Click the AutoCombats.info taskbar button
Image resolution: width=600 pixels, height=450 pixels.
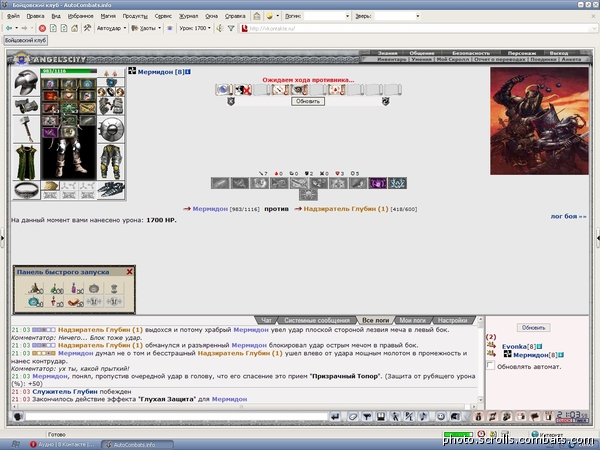click(137, 445)
